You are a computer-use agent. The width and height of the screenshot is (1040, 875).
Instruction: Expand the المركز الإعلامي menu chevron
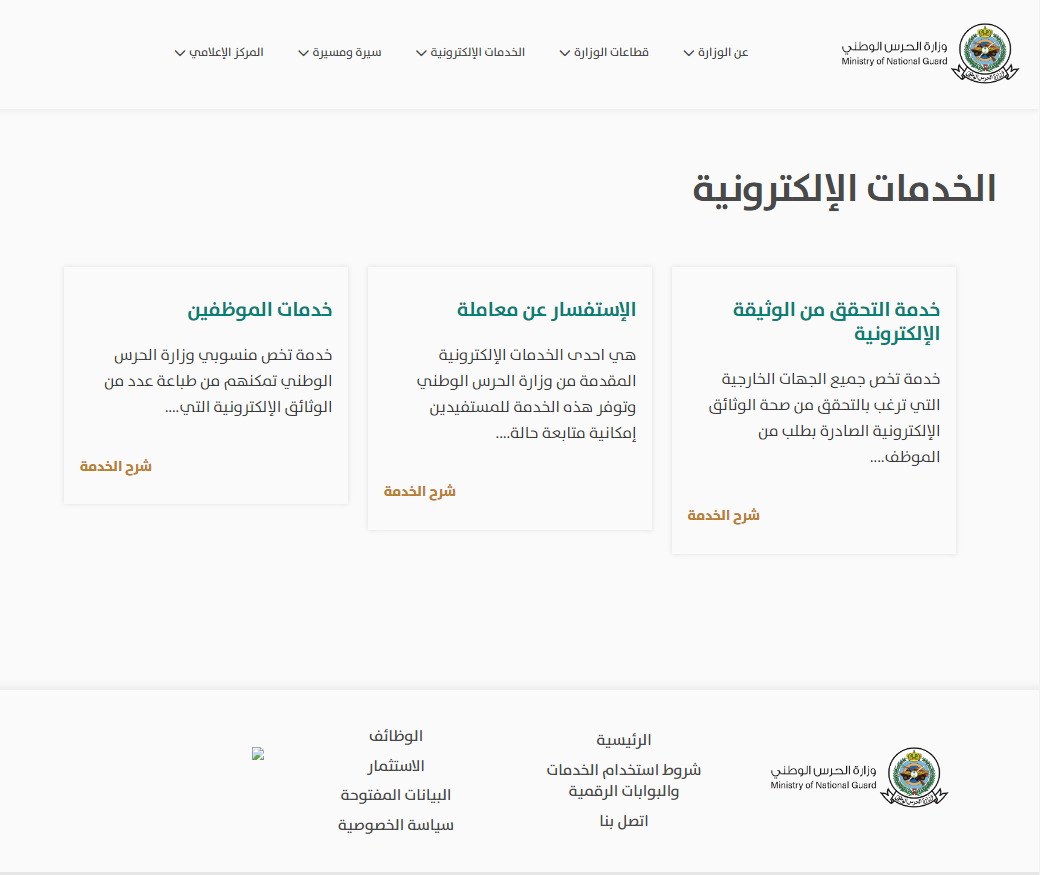(x=180, y=53)
